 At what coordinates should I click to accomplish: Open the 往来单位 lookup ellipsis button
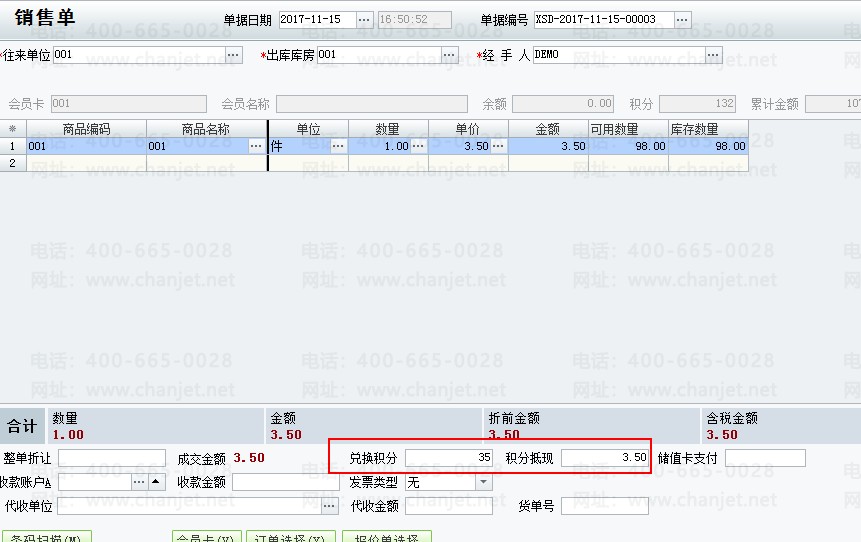[x=234, y=55]
